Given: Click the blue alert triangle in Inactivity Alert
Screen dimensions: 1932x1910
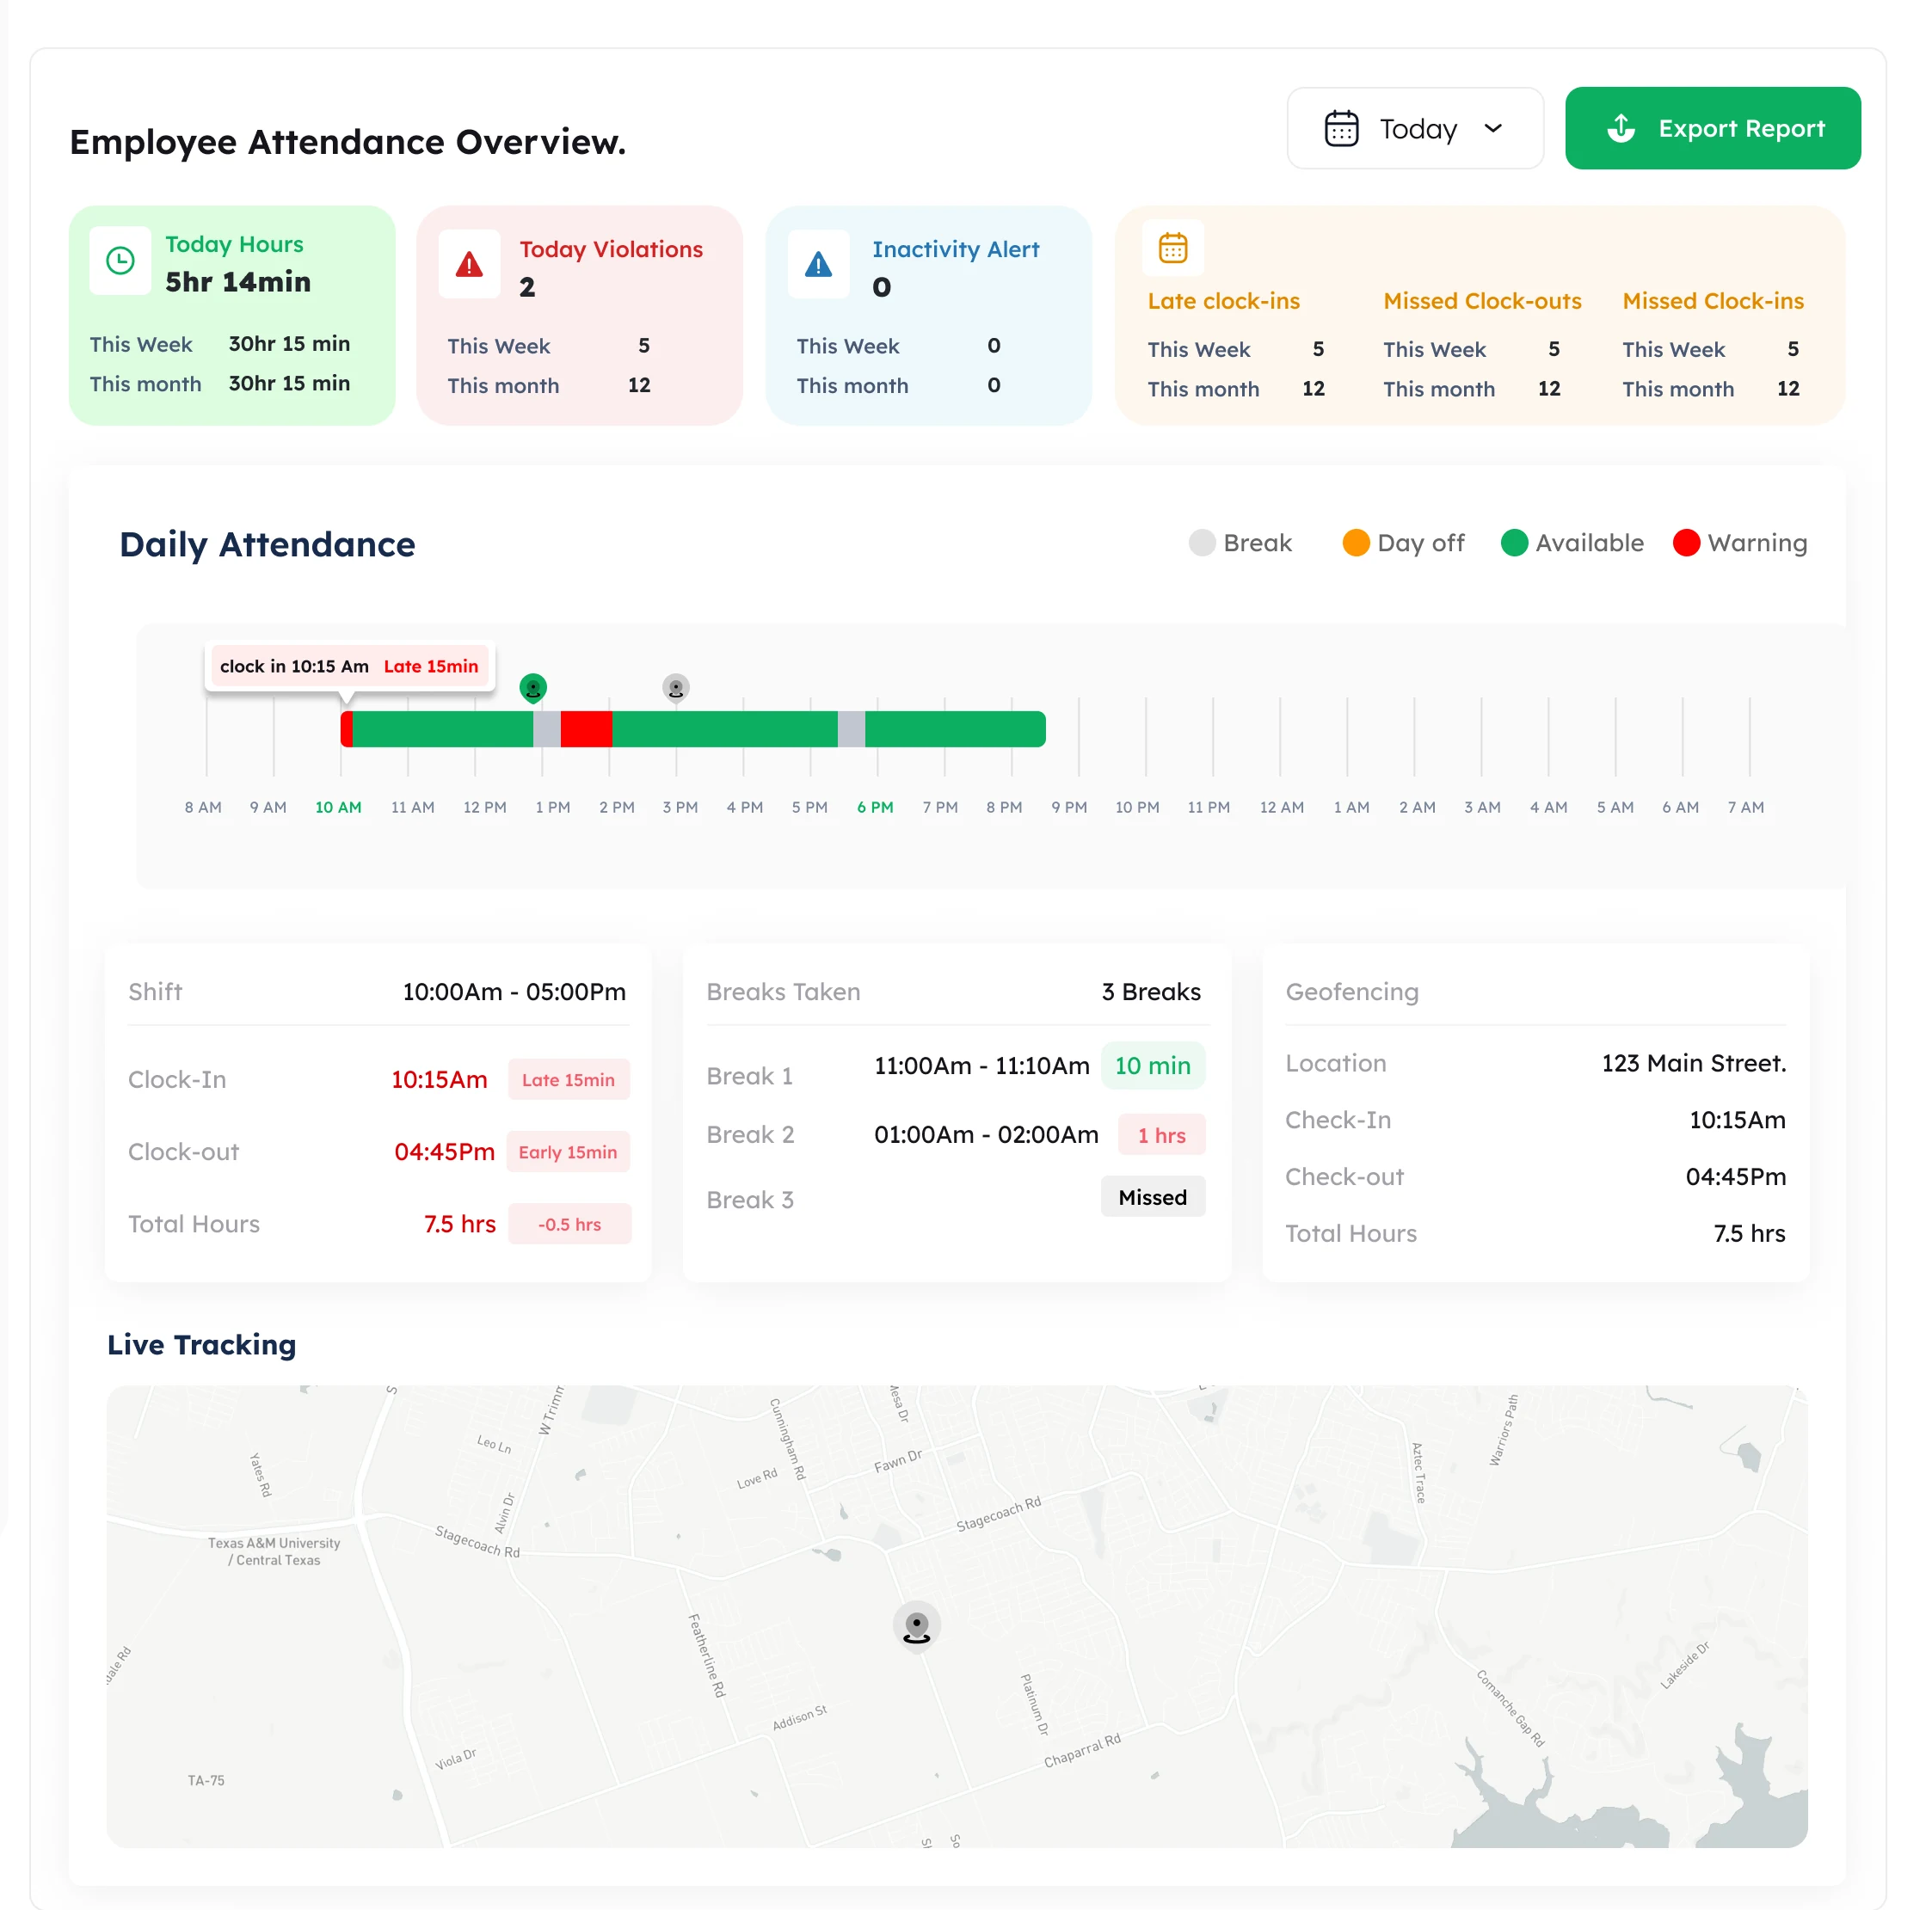Looking at the screenshot, I should pyautogui.click(x=818, y=265).
